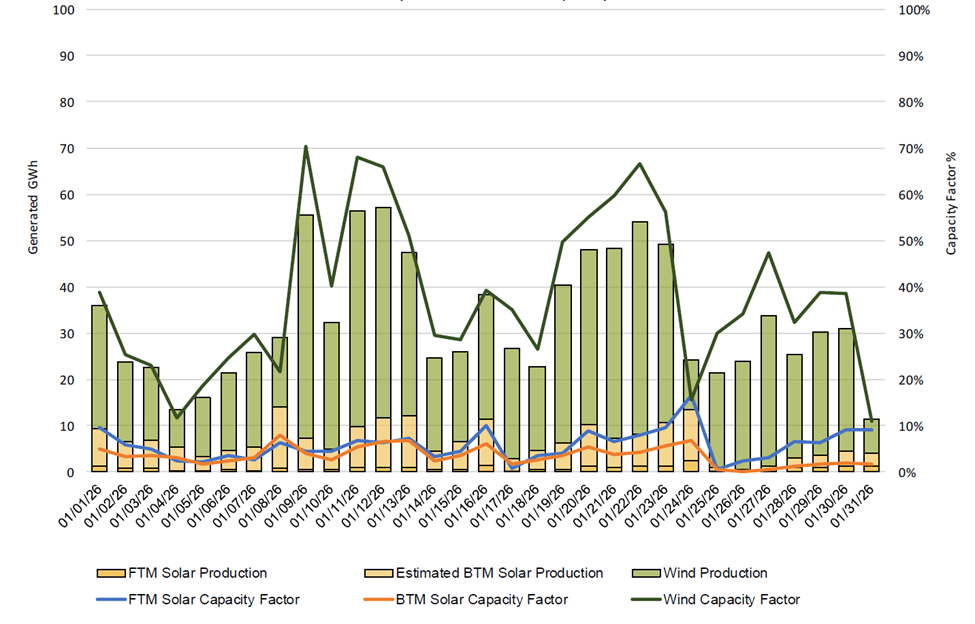Click the FTM solar line peak on 01/24/26

pyautogui.click(x=692, y=398)
